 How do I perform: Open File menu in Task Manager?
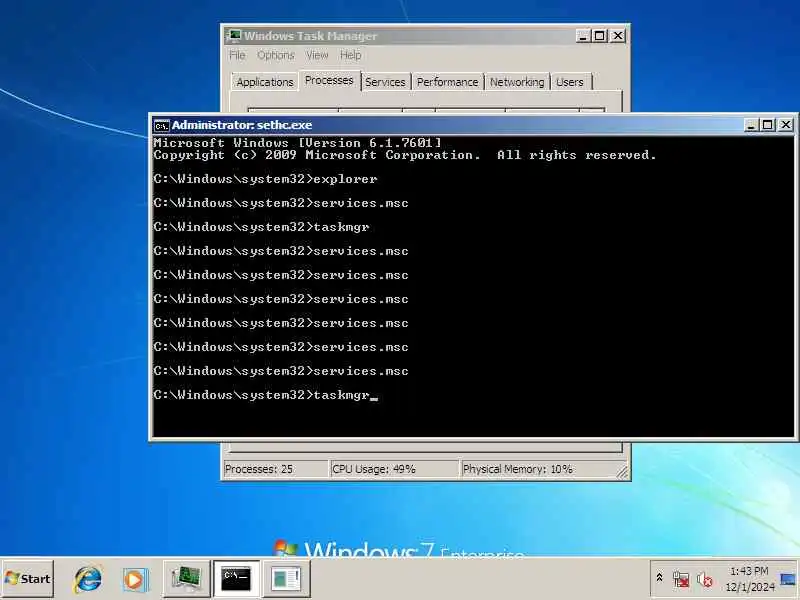[237, 55]
